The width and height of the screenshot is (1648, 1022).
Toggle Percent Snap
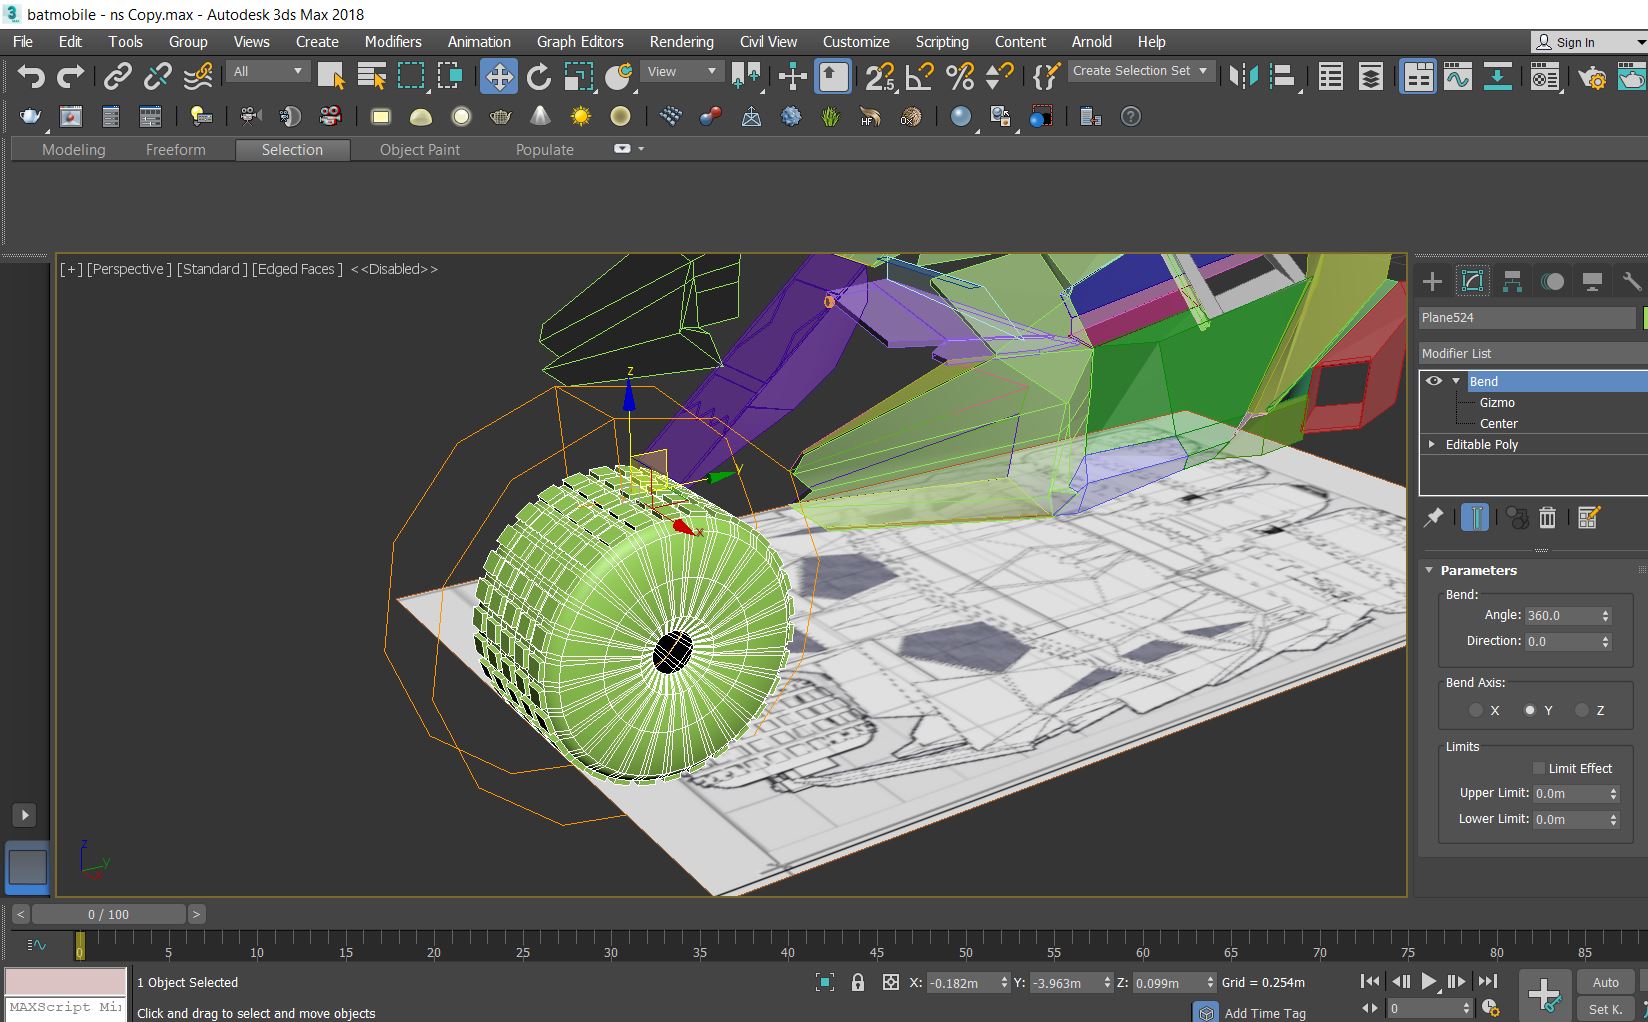click(959, 76)
